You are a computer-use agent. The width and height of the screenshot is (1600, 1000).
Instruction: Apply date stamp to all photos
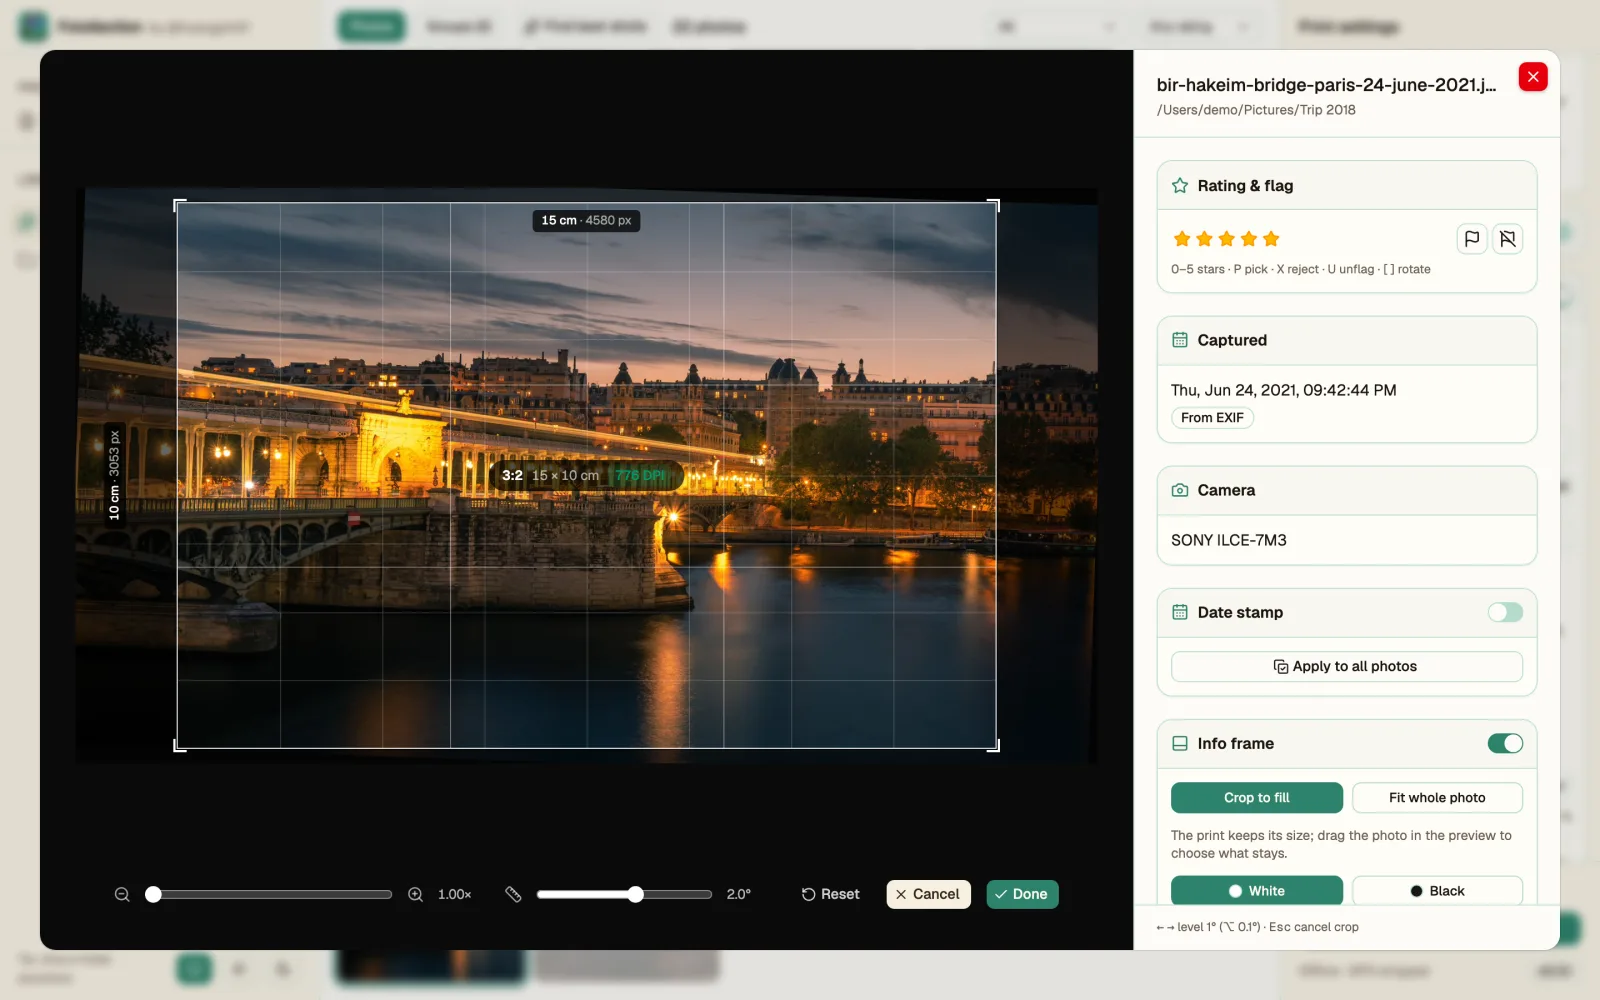pos(1346,666)
